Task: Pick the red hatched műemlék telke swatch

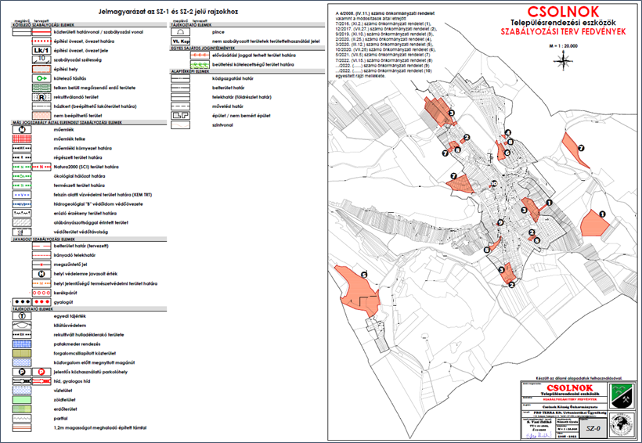Action: click(x=22, y=137)
